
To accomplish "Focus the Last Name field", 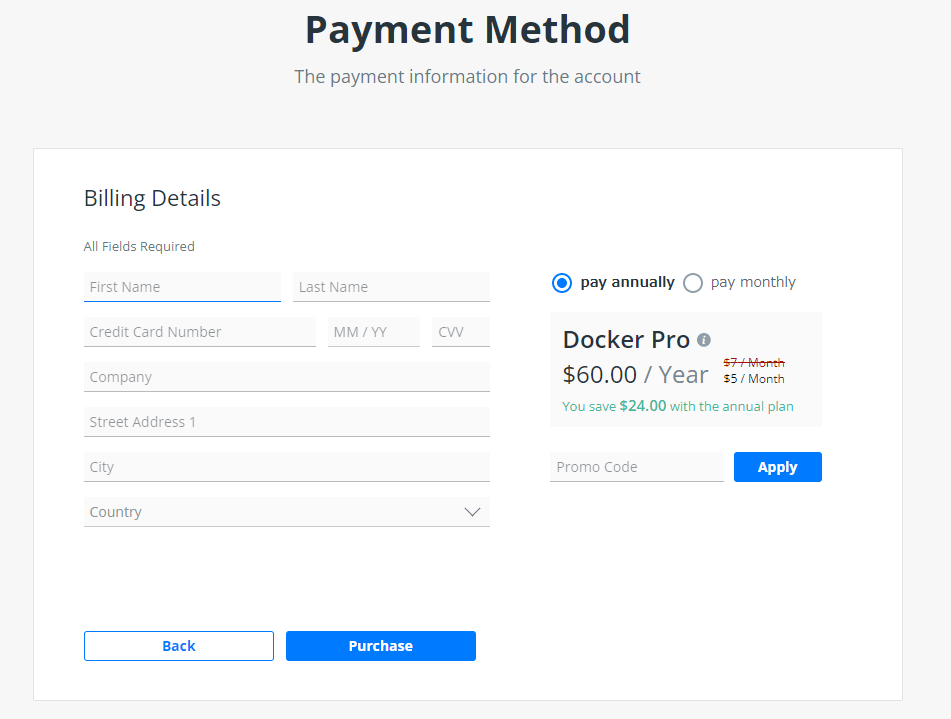I will pyautogui.click(x=391, y=287).
